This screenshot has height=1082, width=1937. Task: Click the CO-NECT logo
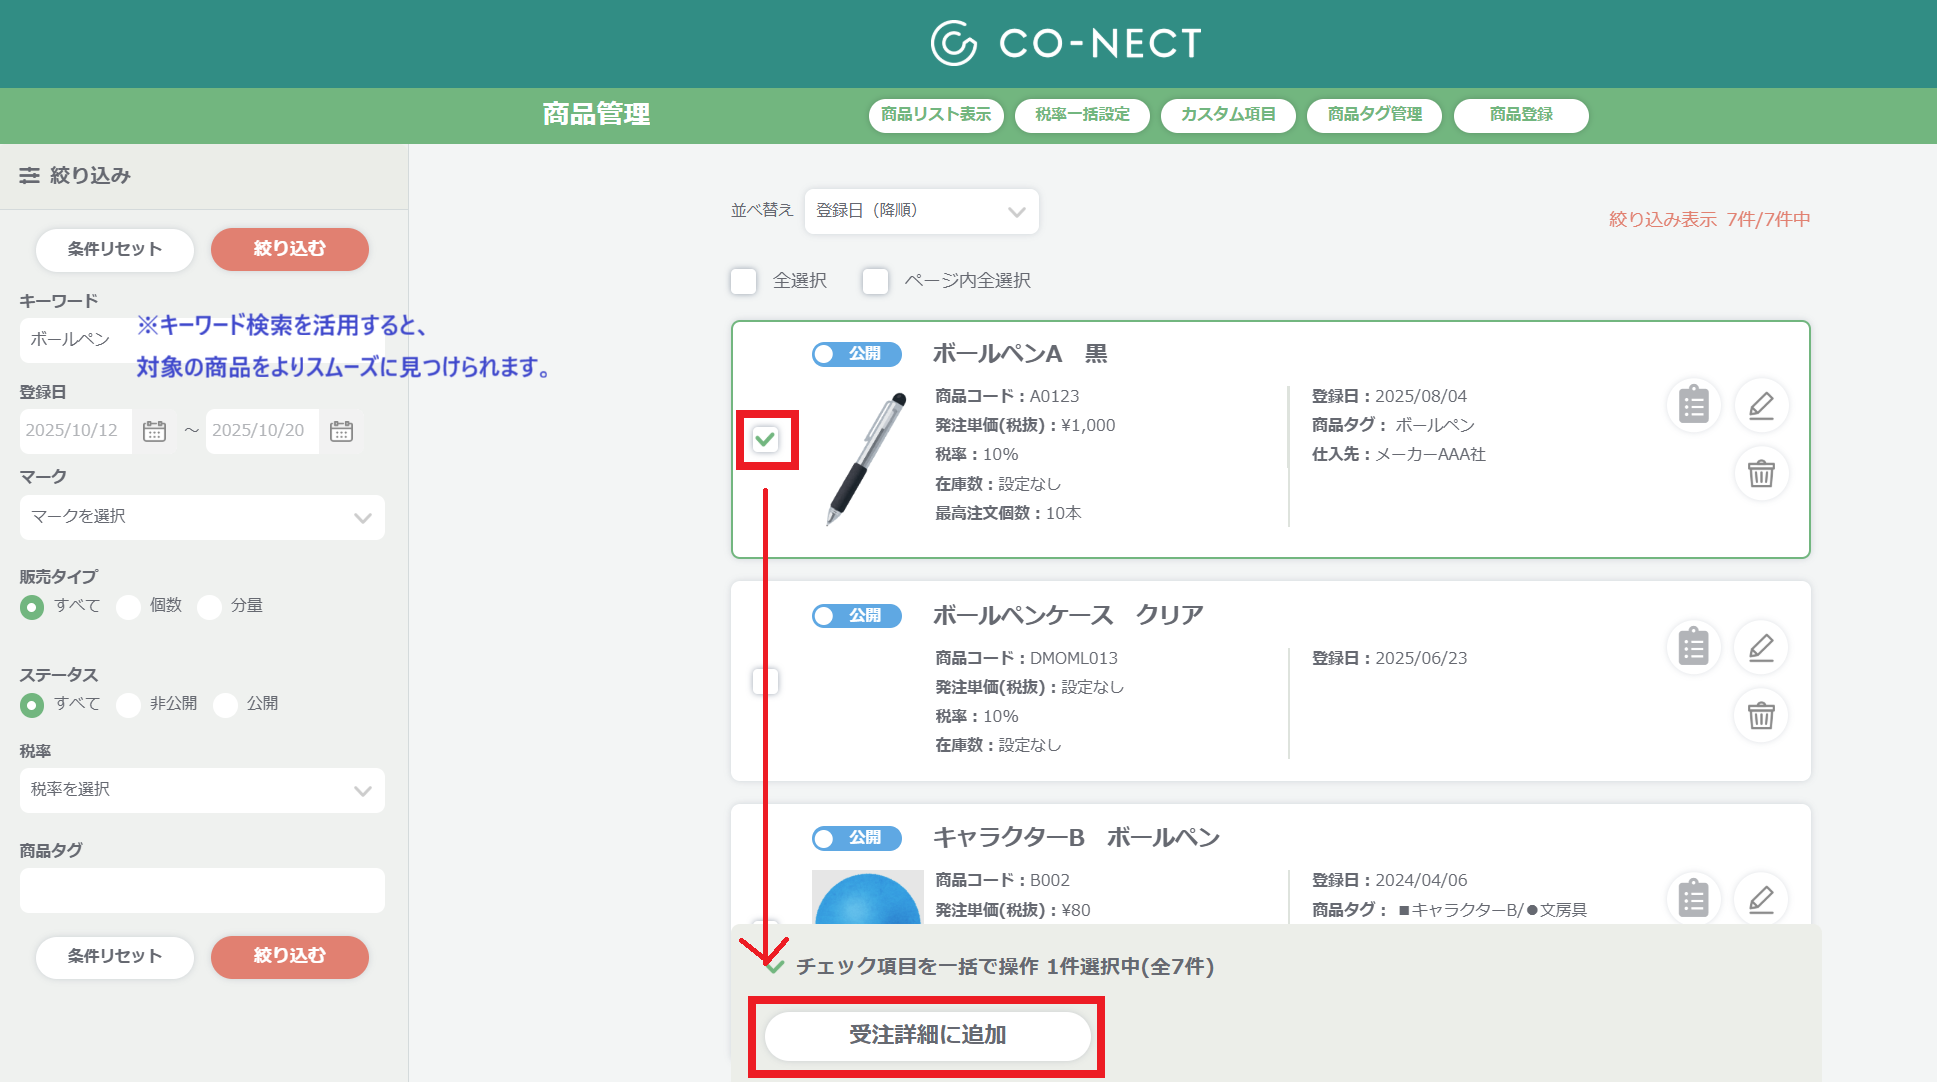point(1066,43)
